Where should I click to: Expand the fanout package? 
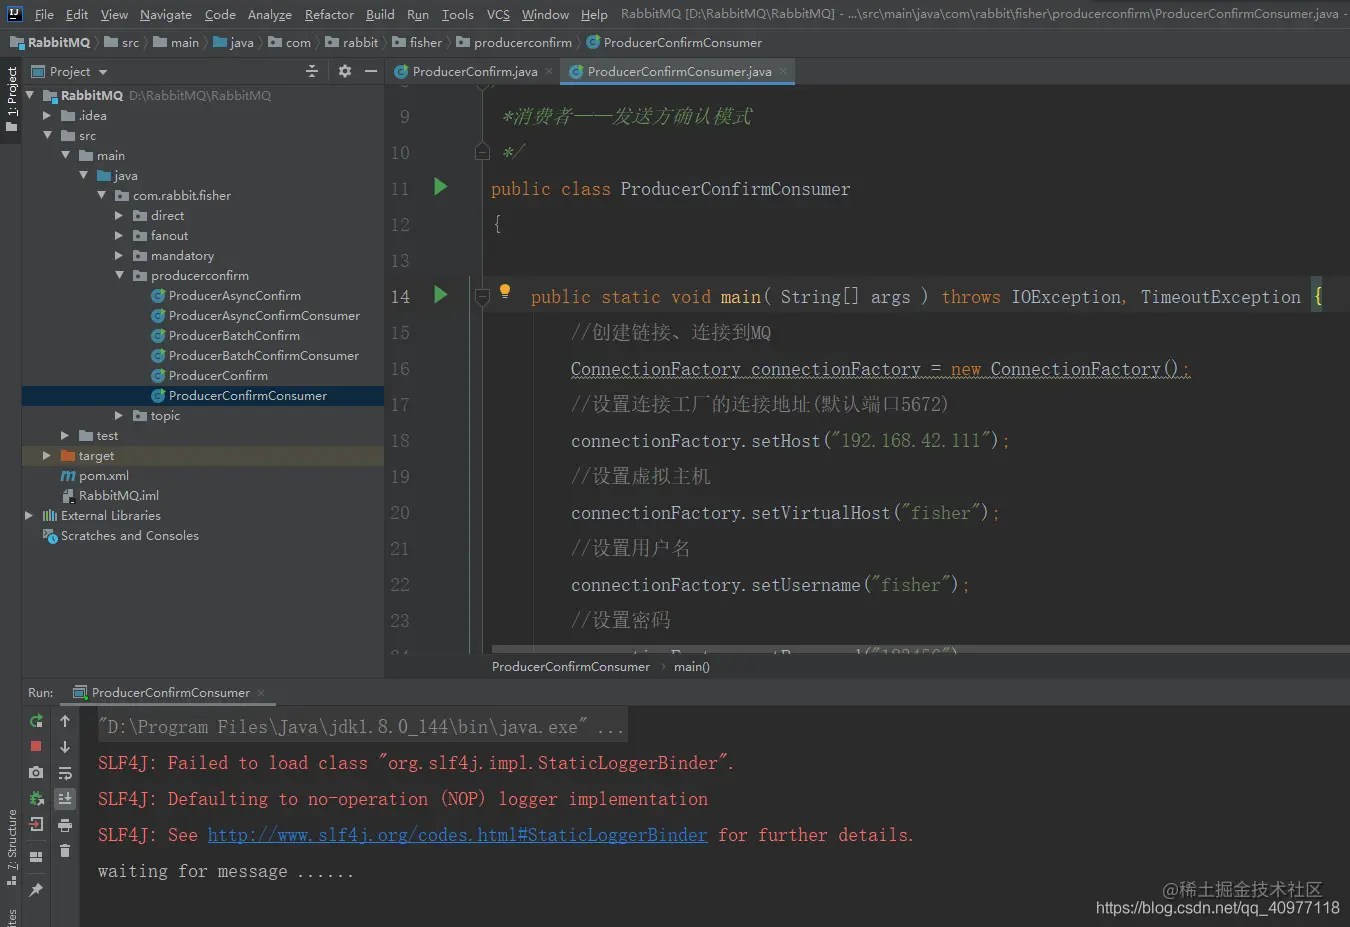[x=119, y=235]
